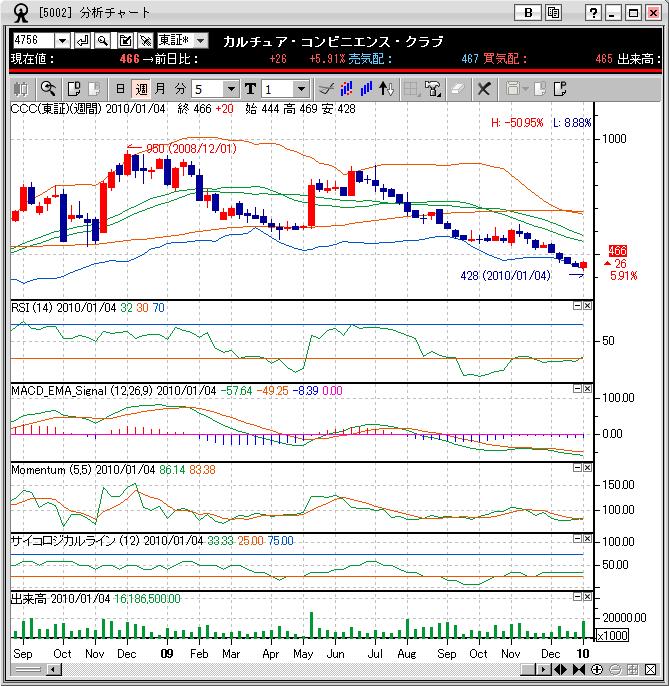
Task: Click the 950 (2008/12/01) high price label
Action: 191,149
